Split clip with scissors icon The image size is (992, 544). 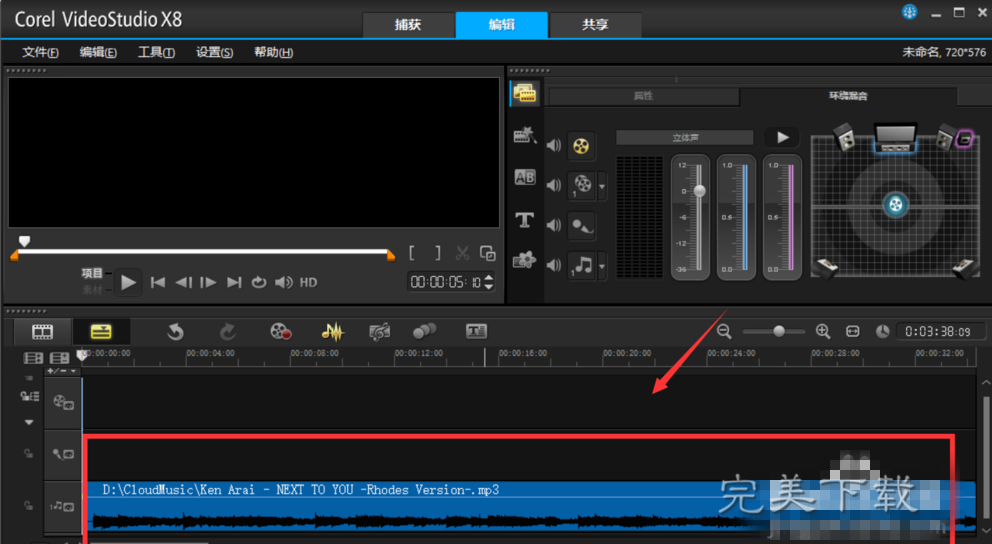point(462,254)
